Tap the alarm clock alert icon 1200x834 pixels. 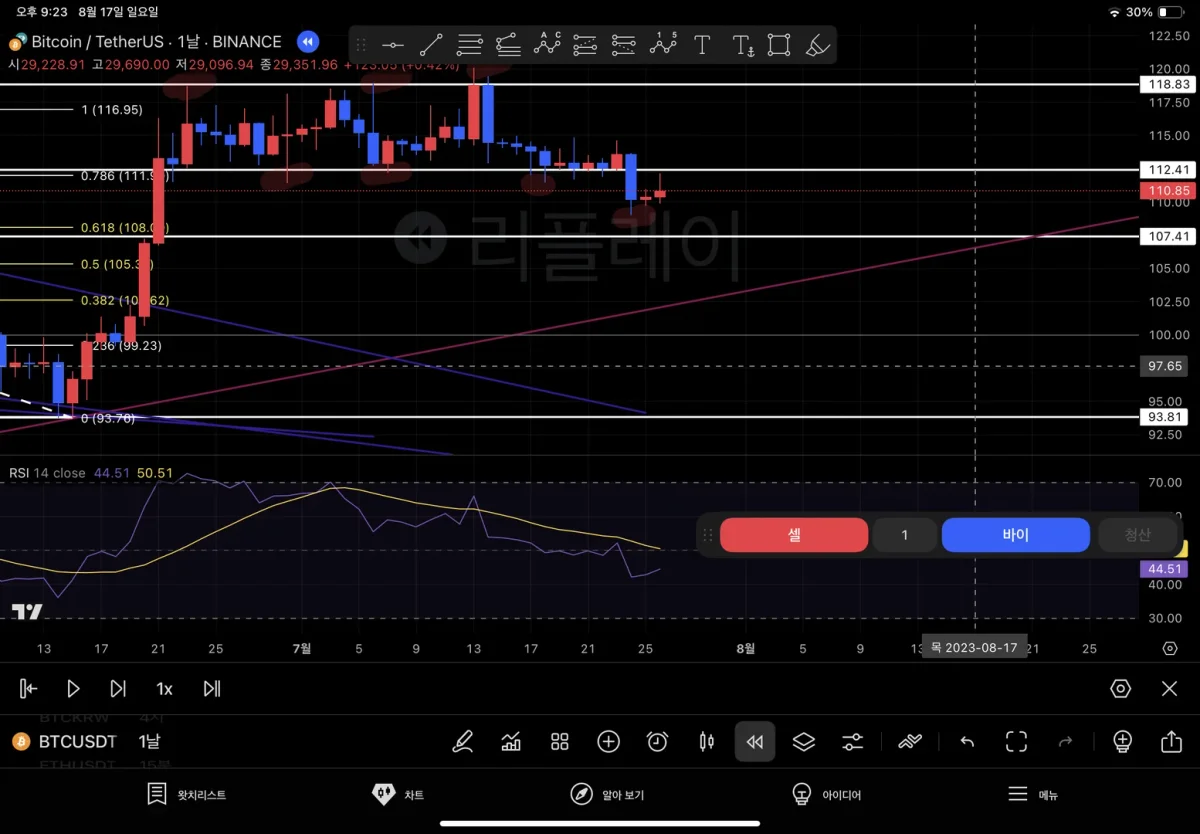[x=657, y=742]
